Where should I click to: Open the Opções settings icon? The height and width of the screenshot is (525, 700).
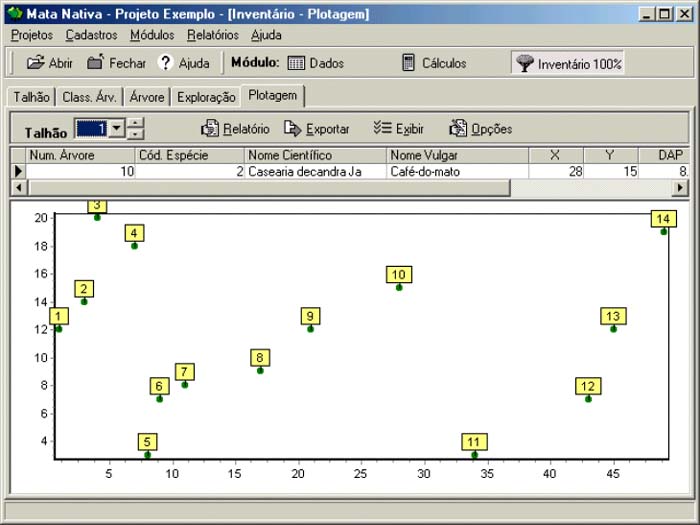click(x=458, y=129)
